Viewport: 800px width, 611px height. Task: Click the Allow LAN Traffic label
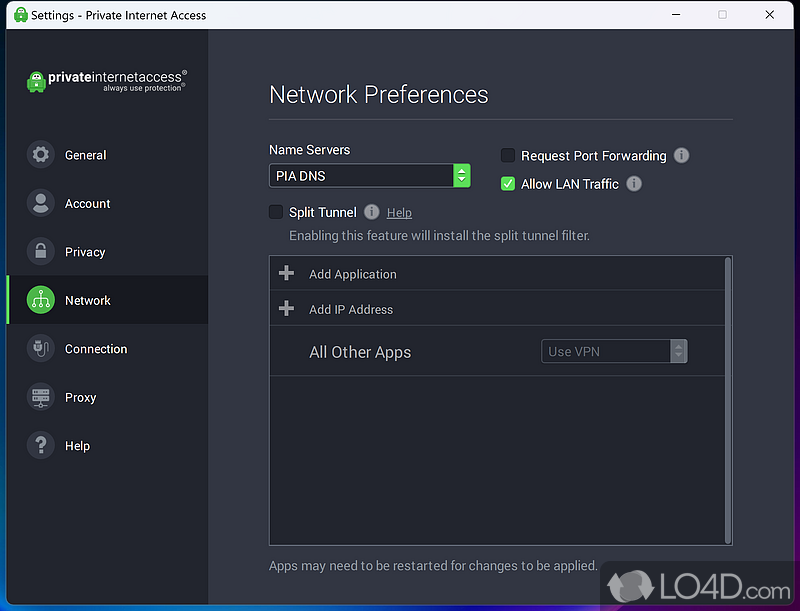click(569, 184)
